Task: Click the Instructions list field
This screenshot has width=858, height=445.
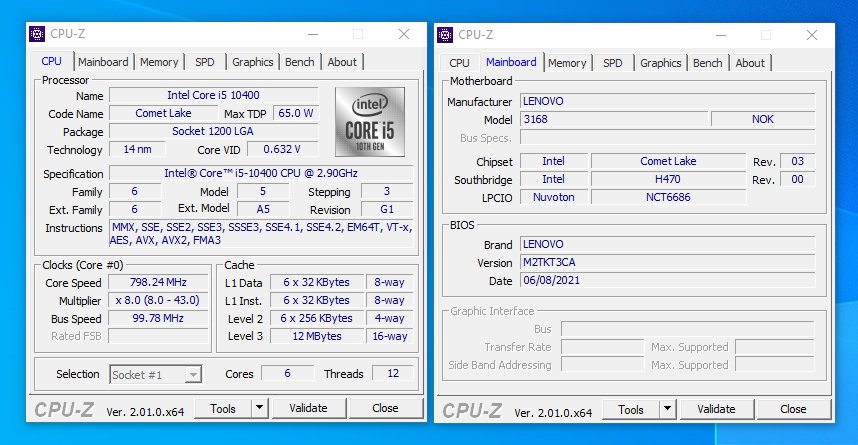Action: pyautogui.click(x=261, y=234)
